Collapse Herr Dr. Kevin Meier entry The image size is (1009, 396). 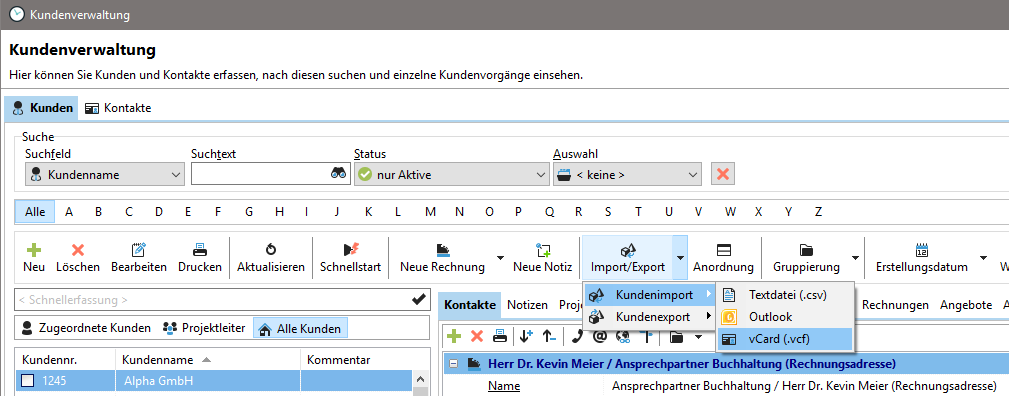(454, 364)
